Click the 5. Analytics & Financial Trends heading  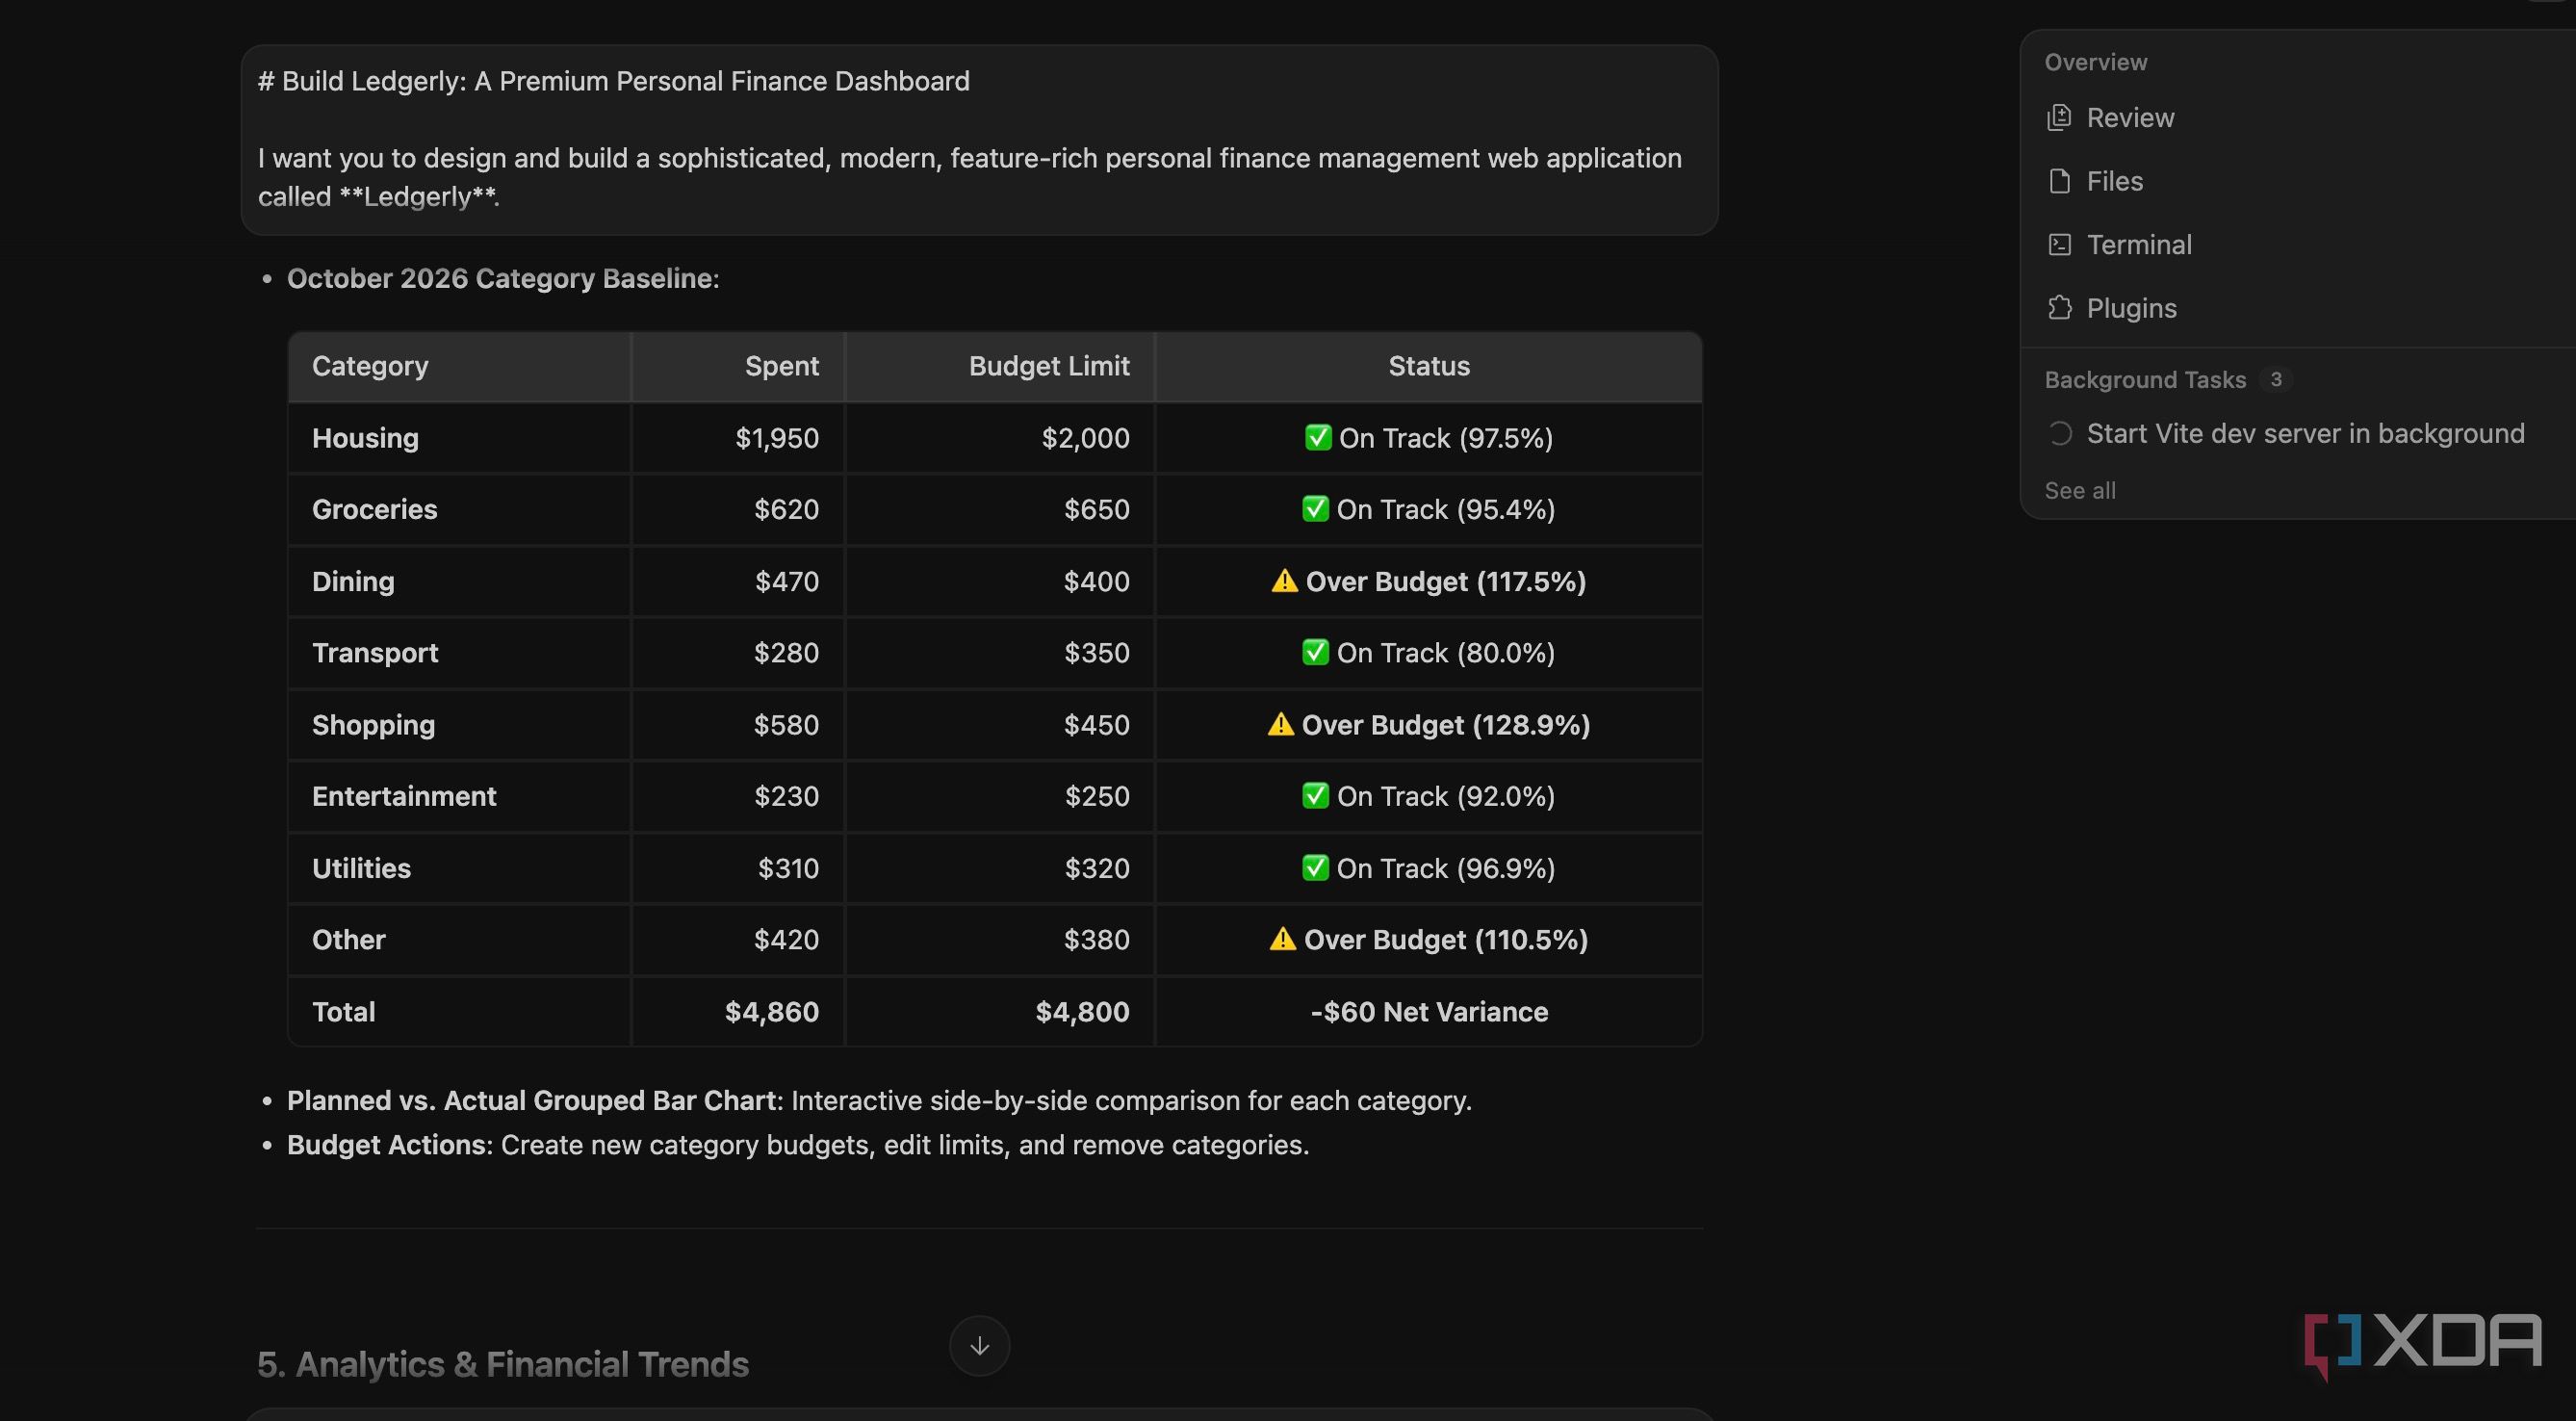(x=502, y=1364)
